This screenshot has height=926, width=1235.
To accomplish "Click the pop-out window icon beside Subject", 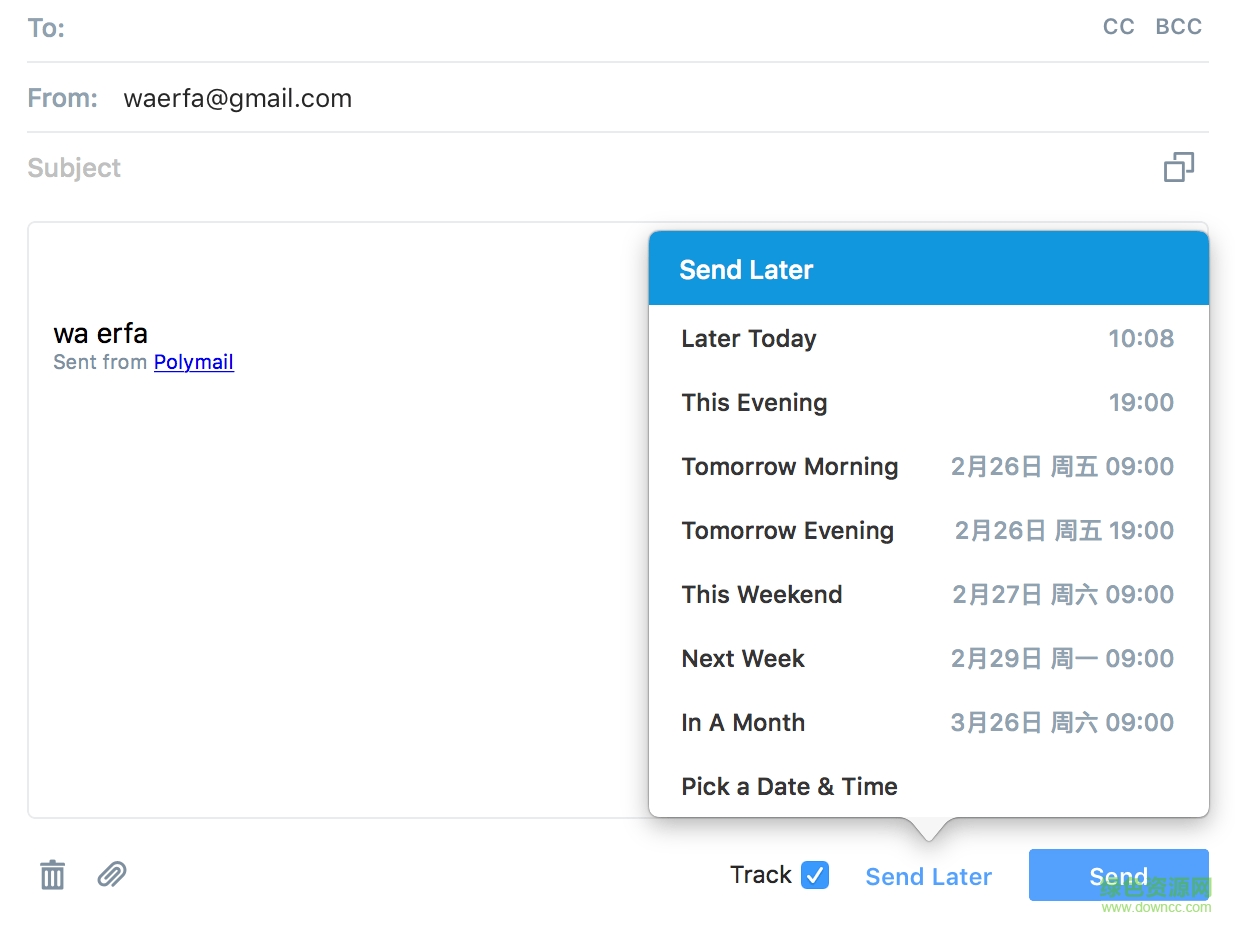I will 1179,167.
